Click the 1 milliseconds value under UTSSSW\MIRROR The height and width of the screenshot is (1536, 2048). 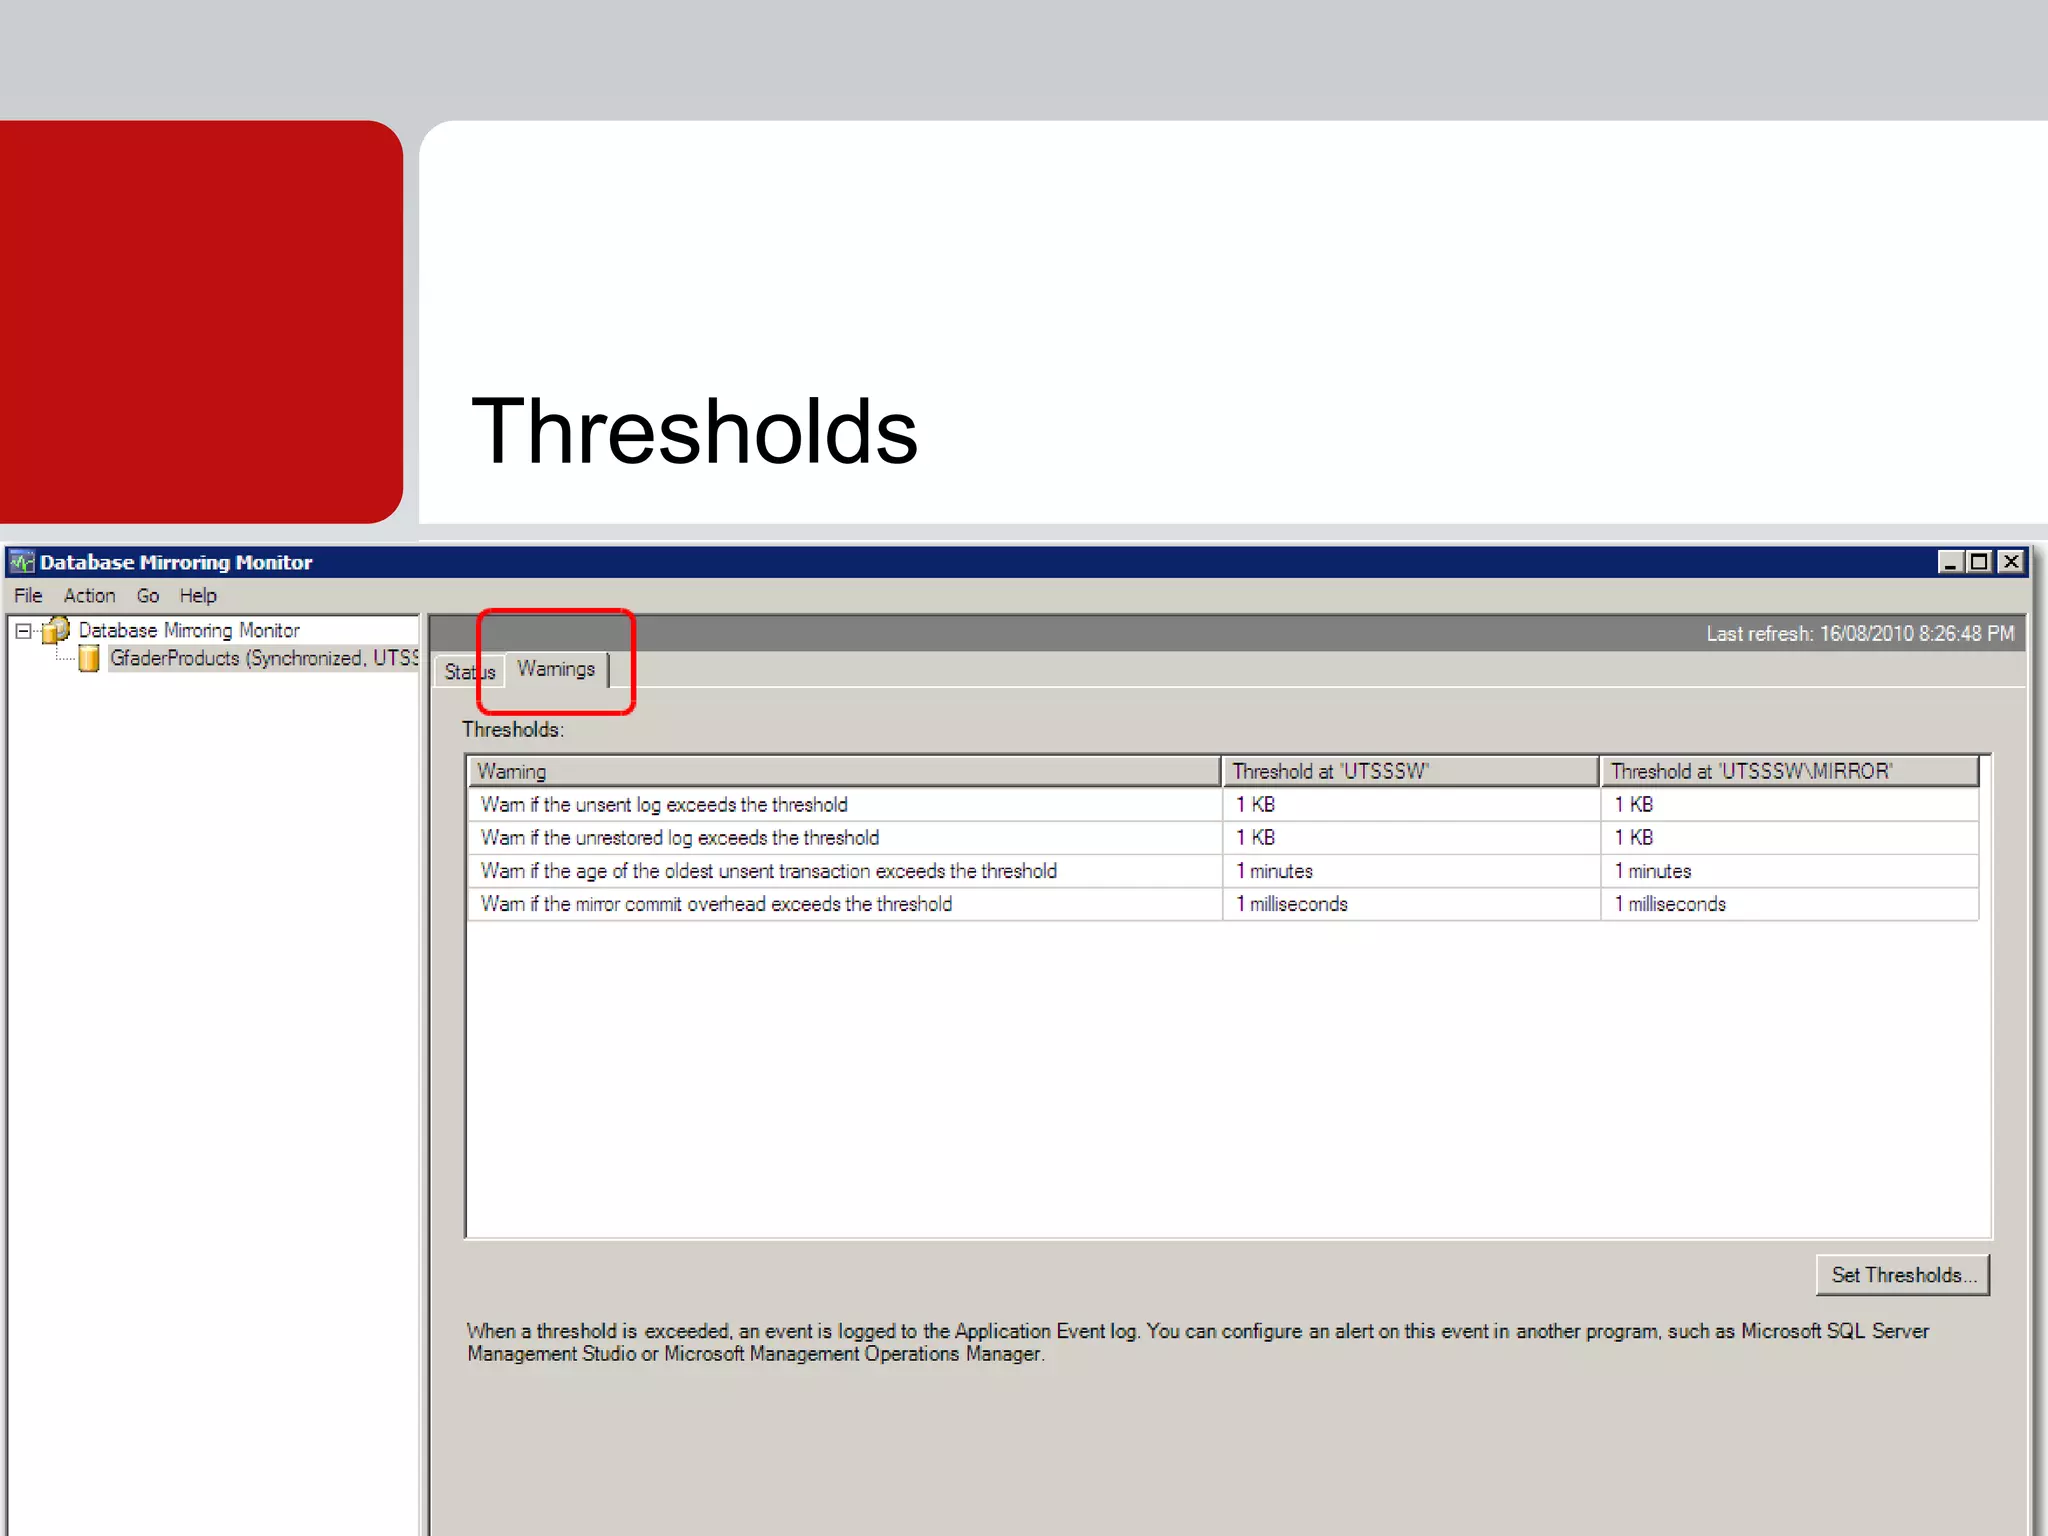click(x=1670, y=904)
